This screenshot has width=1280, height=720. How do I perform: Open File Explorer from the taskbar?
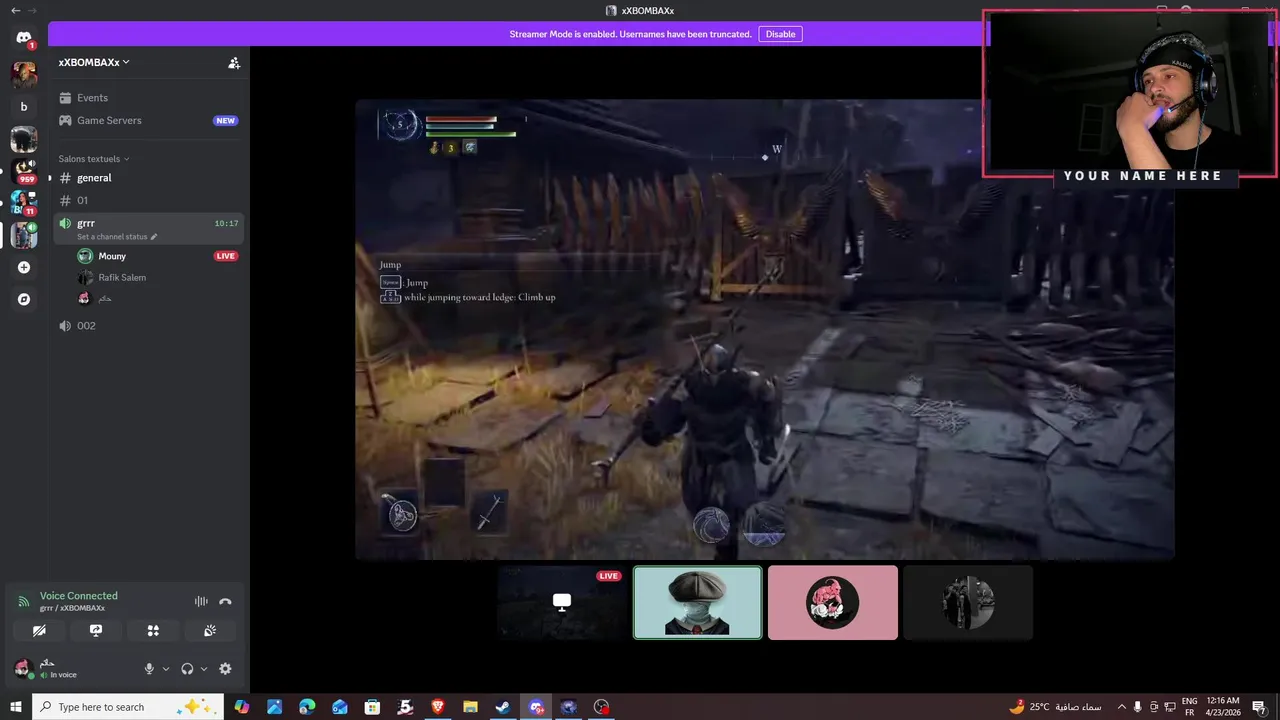[471, 707]
